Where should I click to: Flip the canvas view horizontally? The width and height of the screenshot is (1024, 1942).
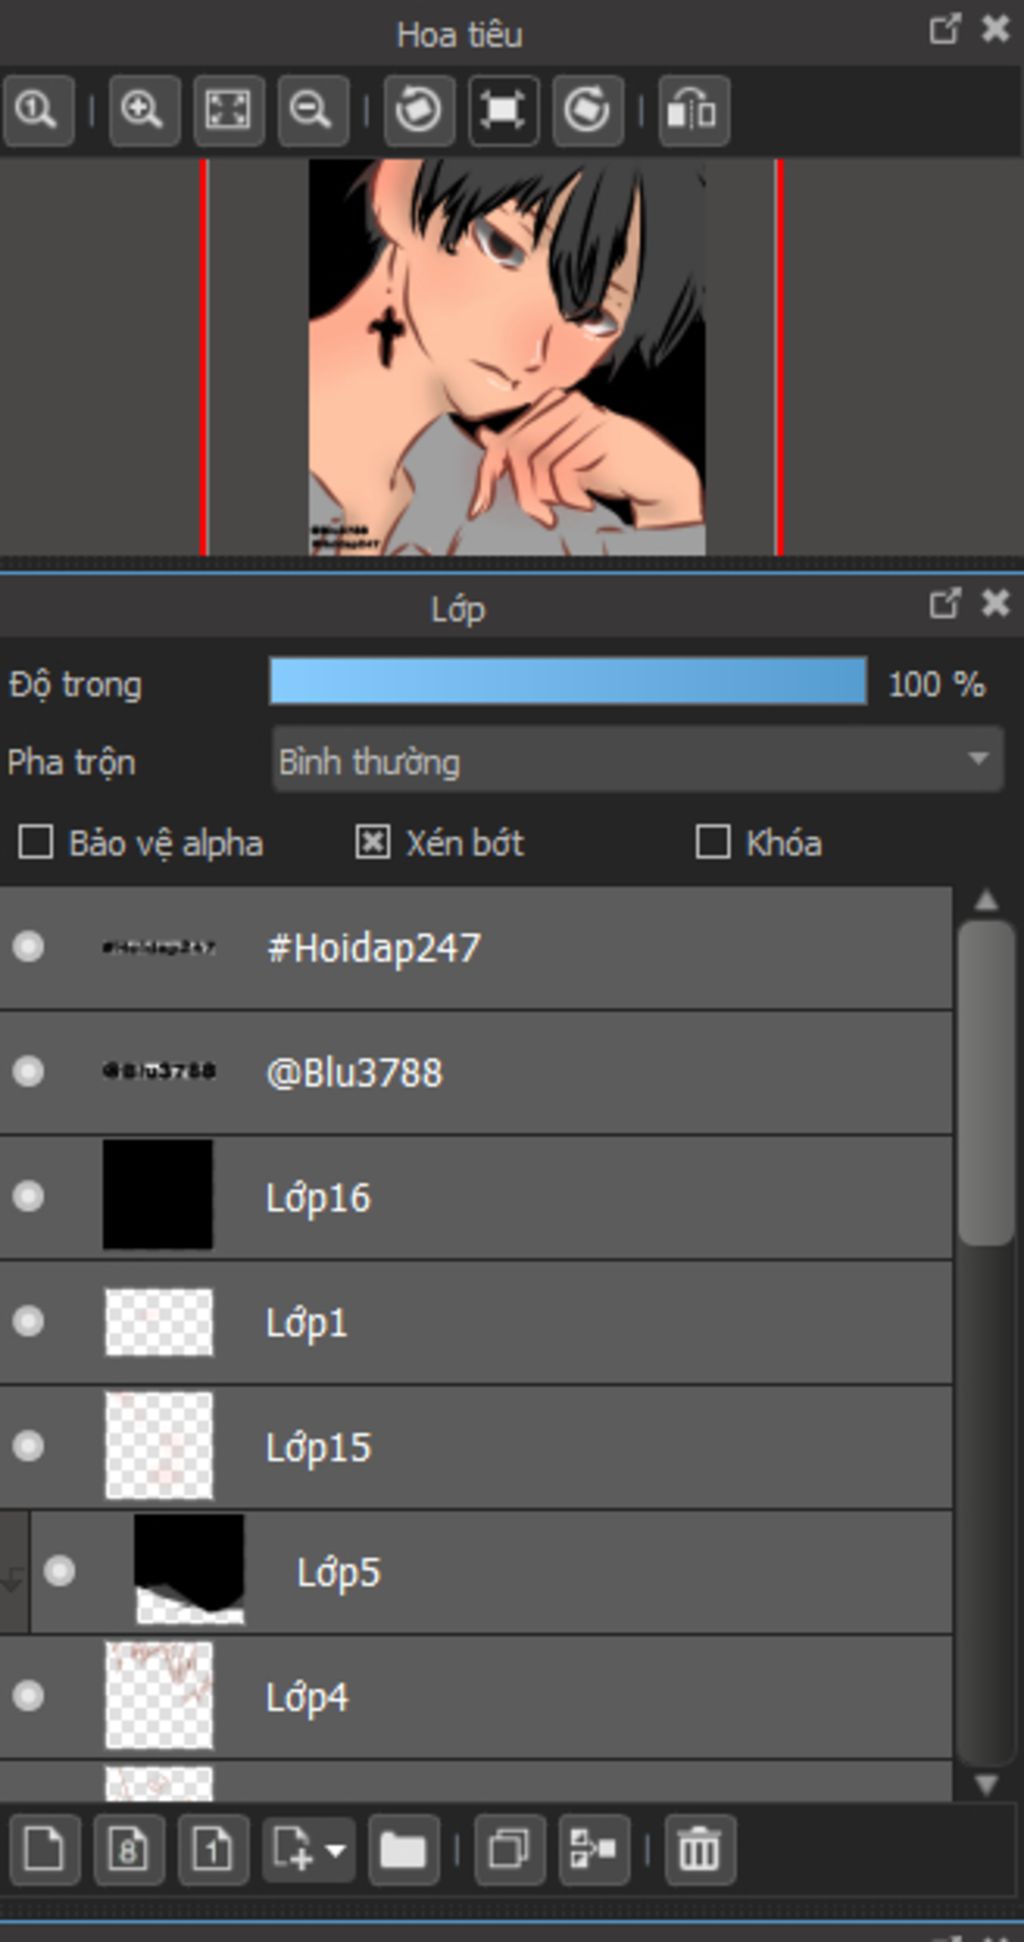click(x=693, y=110)
